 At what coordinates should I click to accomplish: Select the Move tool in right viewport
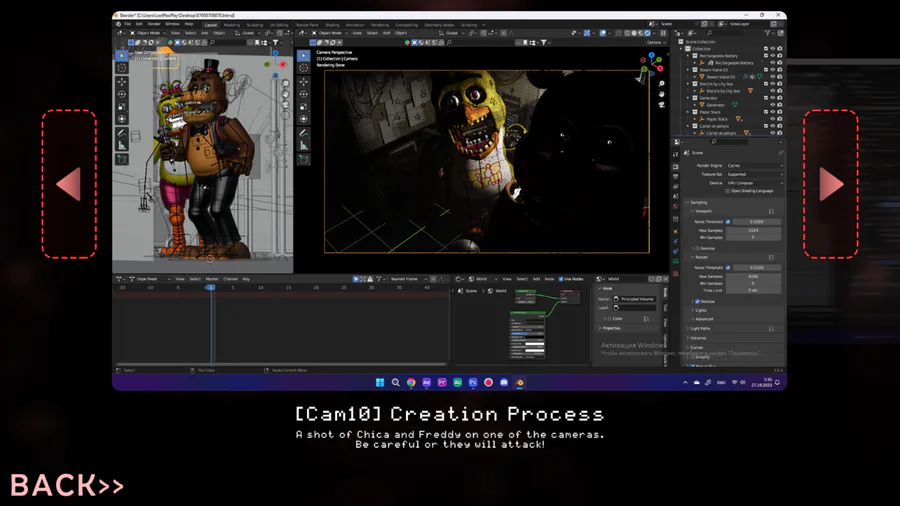(x=304, y=81)
